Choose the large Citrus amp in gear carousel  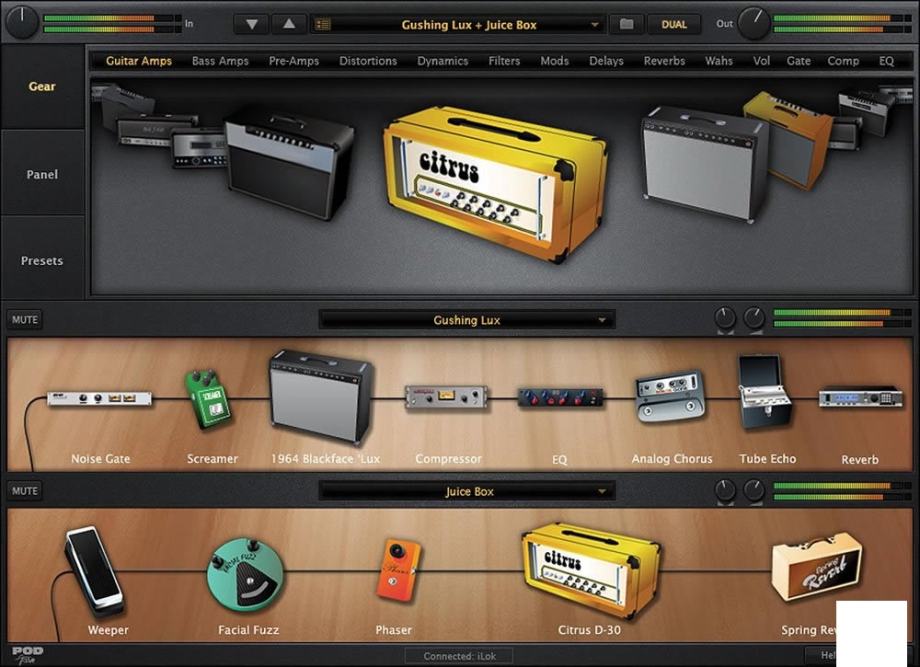click(x=496, y=183)
